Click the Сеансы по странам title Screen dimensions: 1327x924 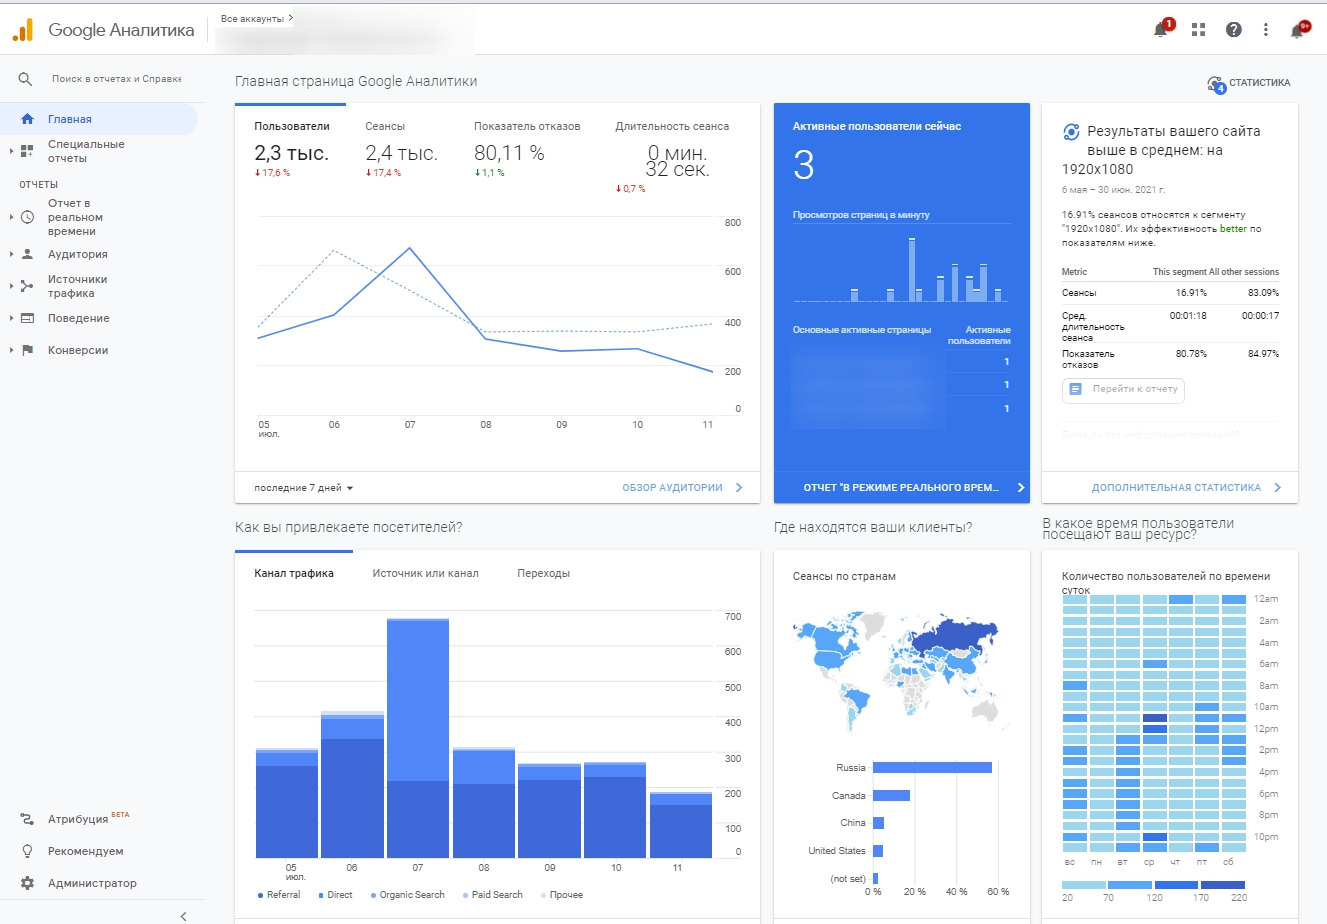coord(844,577)
